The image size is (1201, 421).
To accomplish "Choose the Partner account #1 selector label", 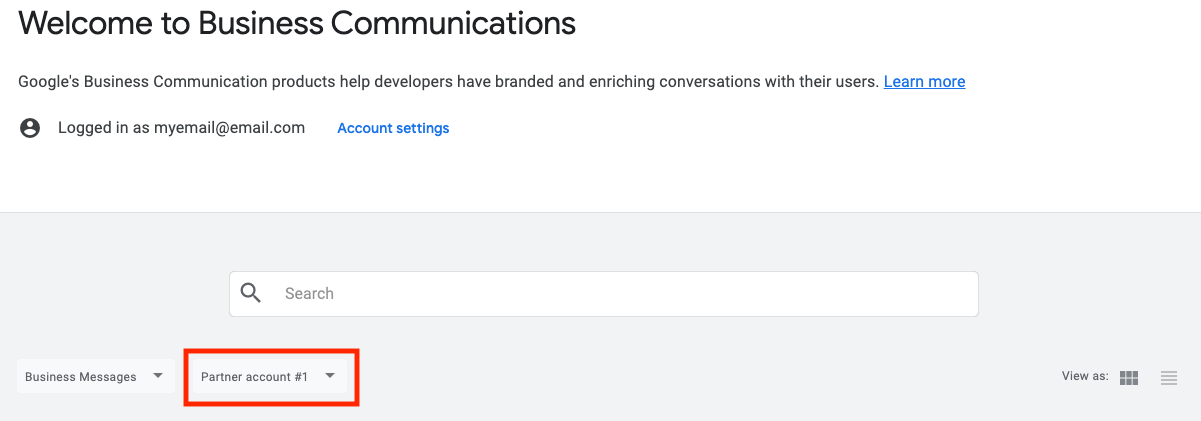I will [254, 377].
